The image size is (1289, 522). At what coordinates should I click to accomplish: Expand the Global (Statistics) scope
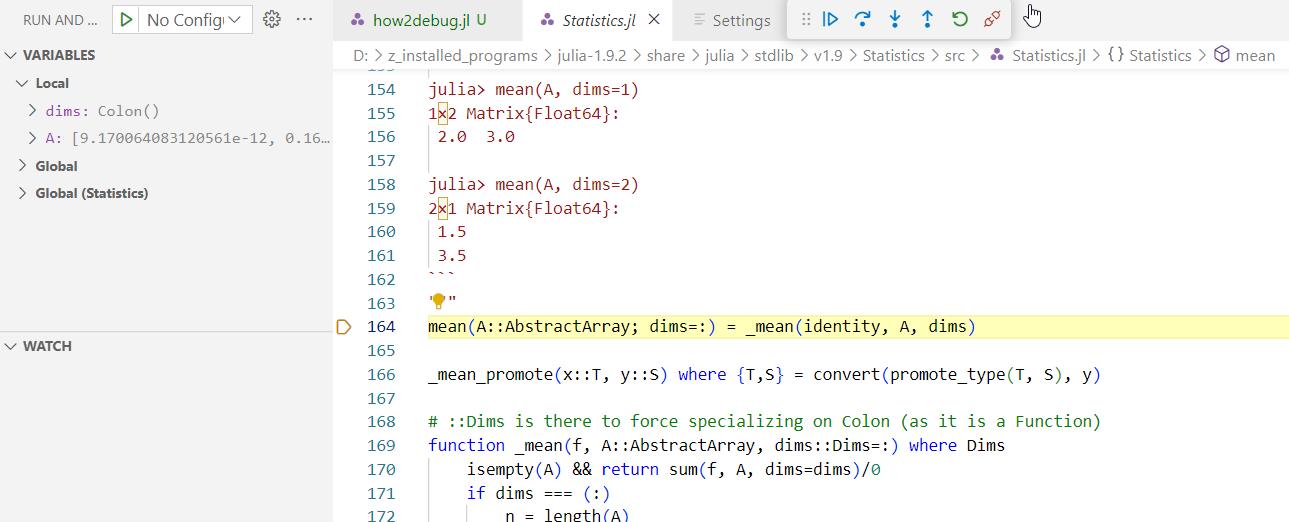tap(23, 193)
